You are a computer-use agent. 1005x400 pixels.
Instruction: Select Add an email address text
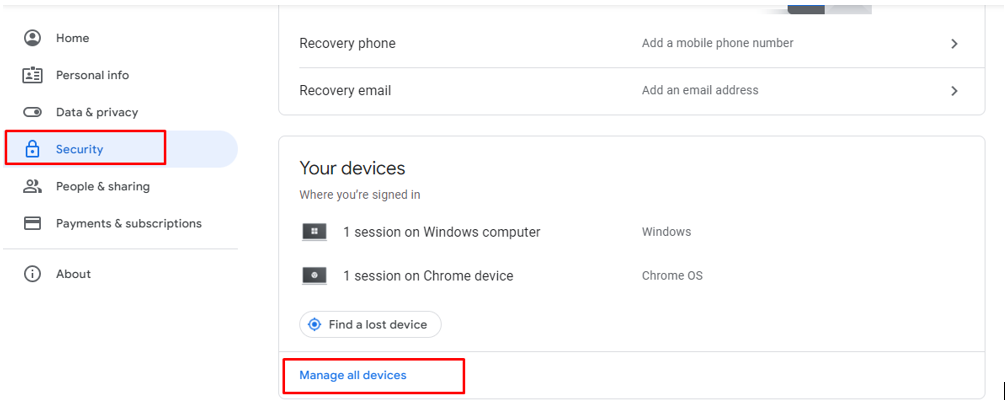[700, 90]
